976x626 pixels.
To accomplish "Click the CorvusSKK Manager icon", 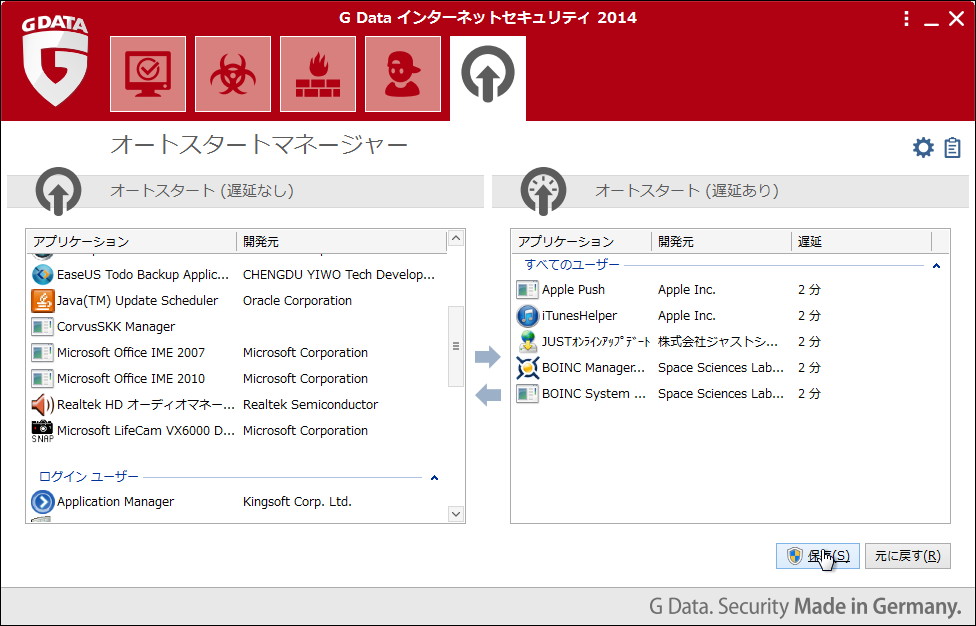I will coord(42,327).
